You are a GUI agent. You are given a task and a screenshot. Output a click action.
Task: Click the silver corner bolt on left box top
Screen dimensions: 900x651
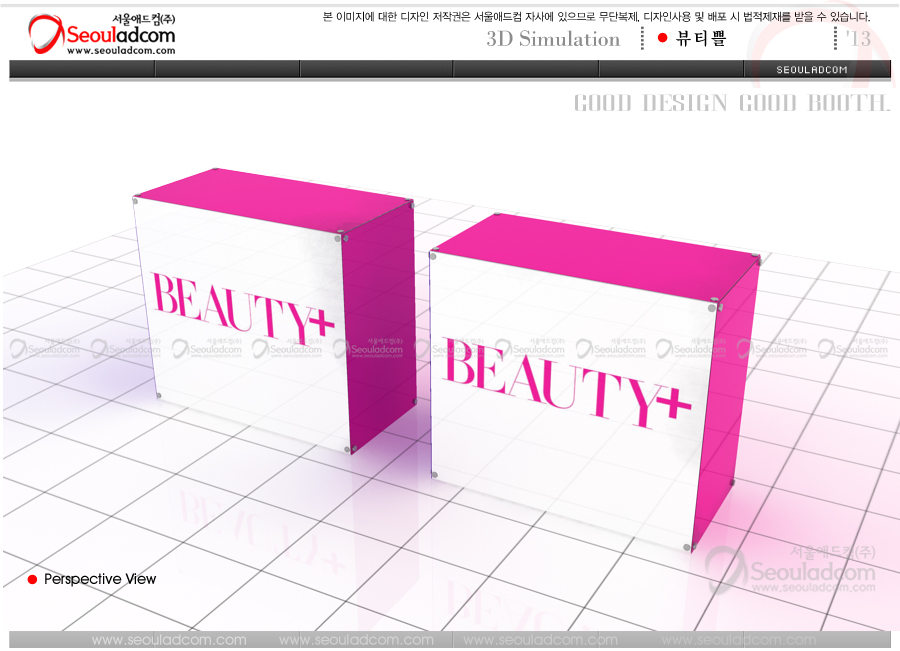[x=135, y=201]
